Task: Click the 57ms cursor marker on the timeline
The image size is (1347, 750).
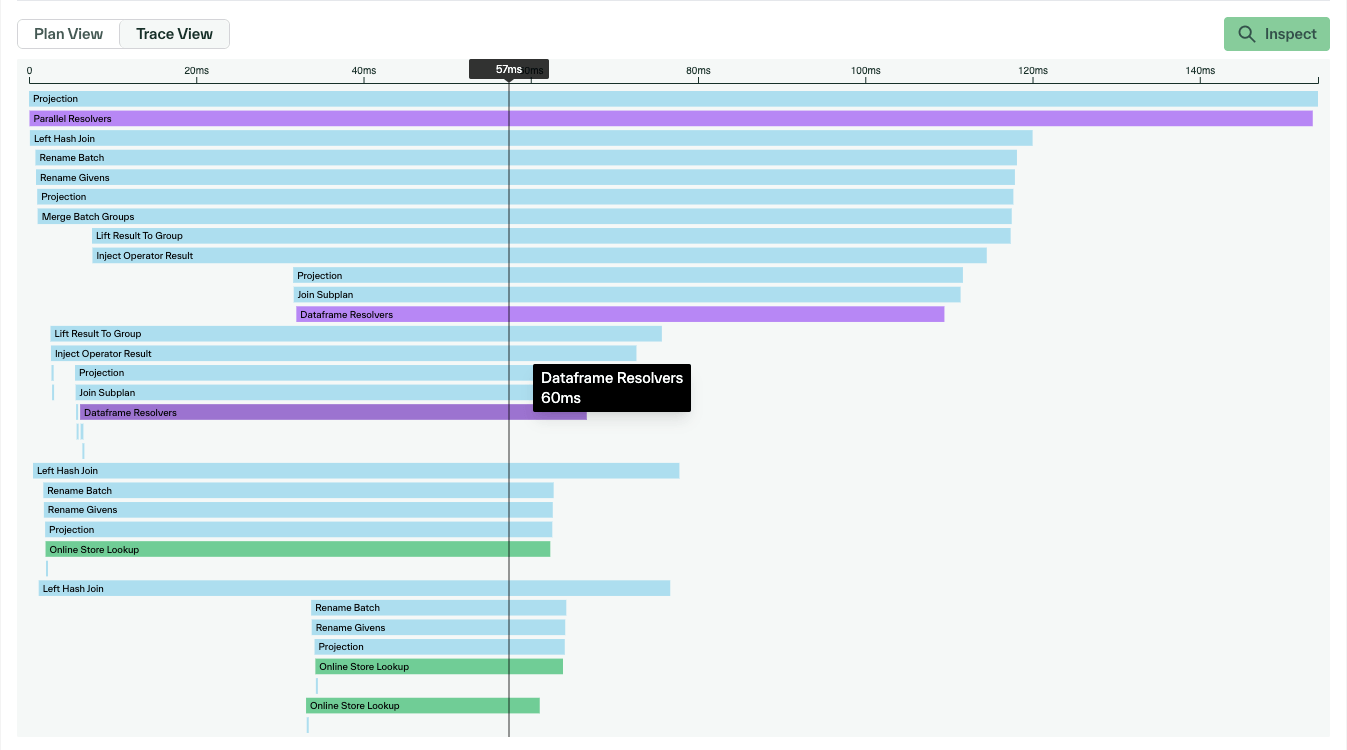Action: point(508,69)
